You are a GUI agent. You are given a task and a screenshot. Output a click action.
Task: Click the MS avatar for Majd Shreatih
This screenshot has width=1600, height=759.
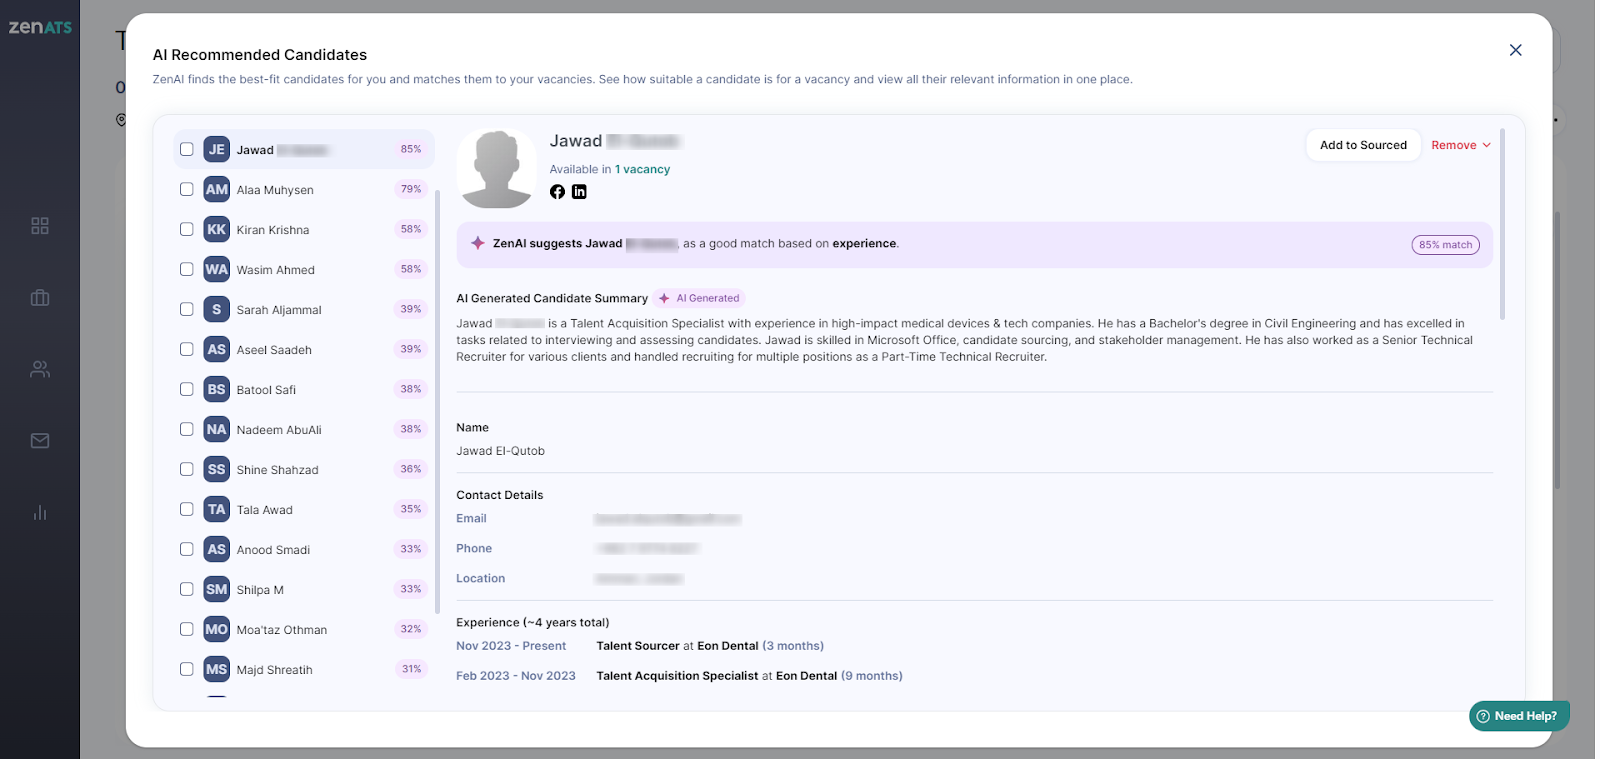pos(217,669)
